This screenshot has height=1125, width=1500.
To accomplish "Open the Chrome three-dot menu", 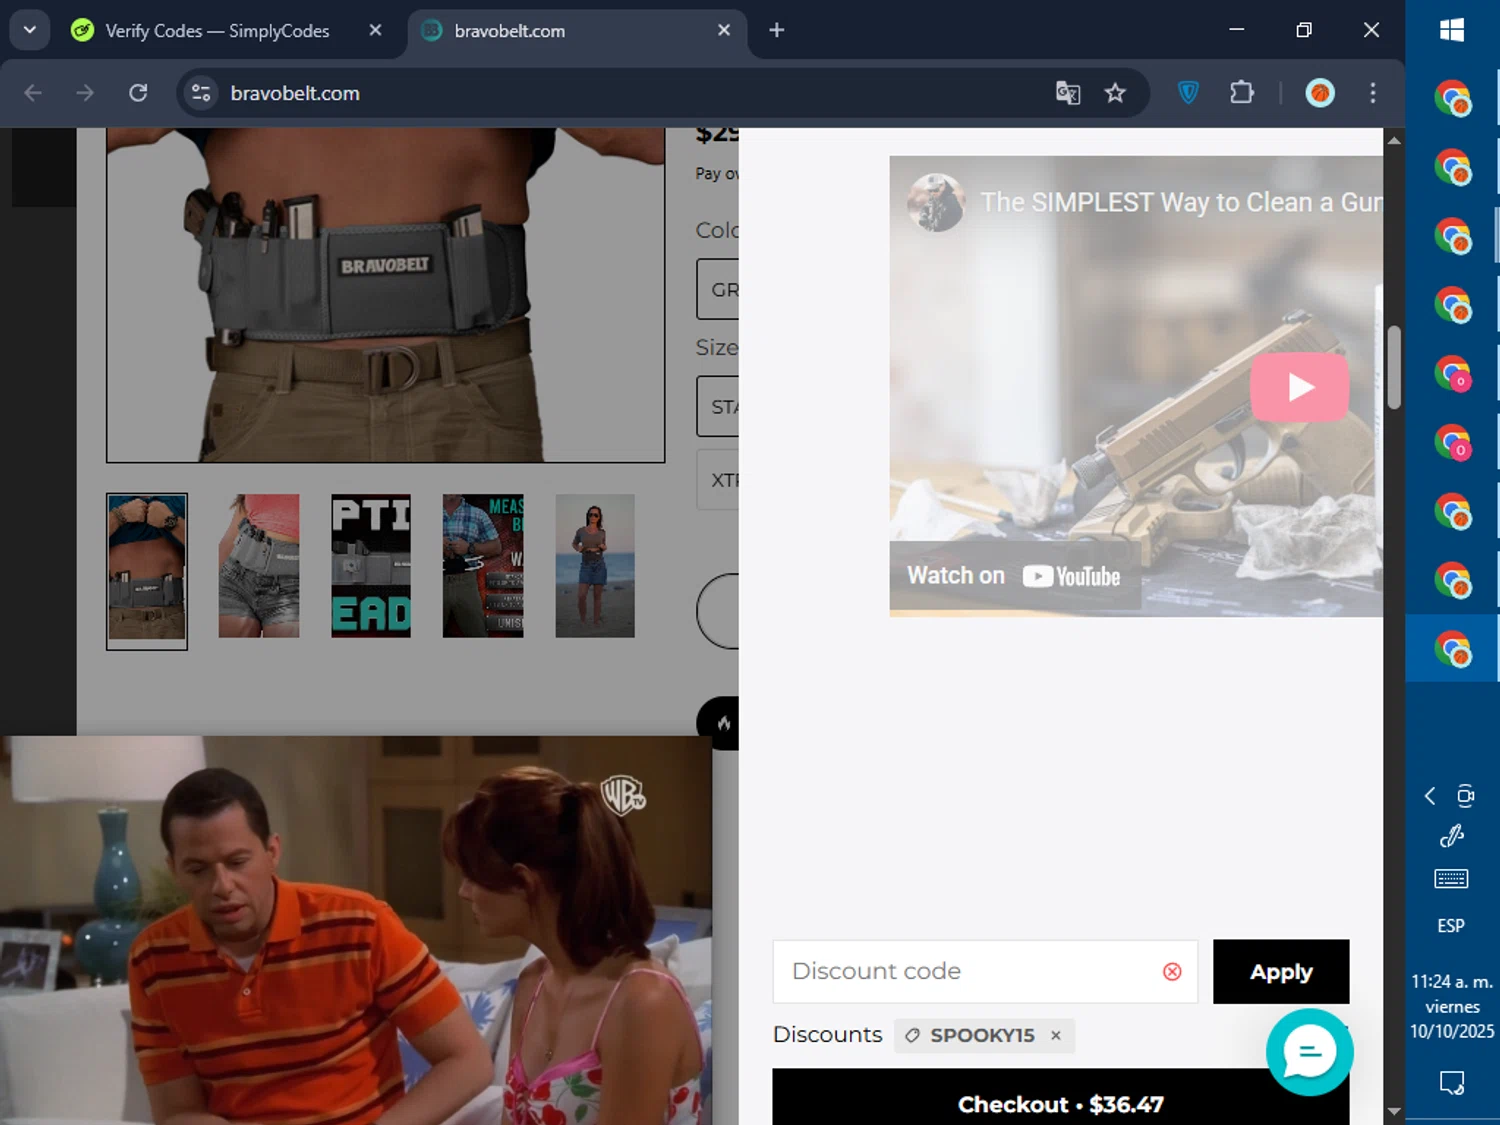I will [x=1373, y=93].
